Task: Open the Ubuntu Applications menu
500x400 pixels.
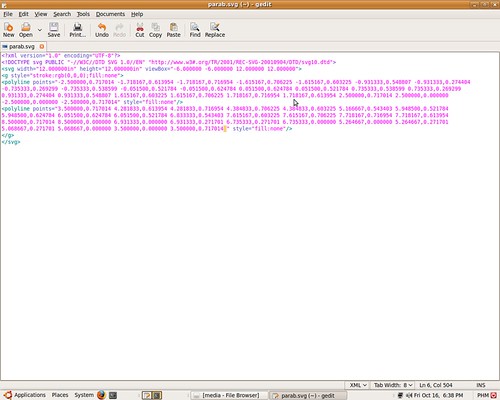Action: click(25, 395)
